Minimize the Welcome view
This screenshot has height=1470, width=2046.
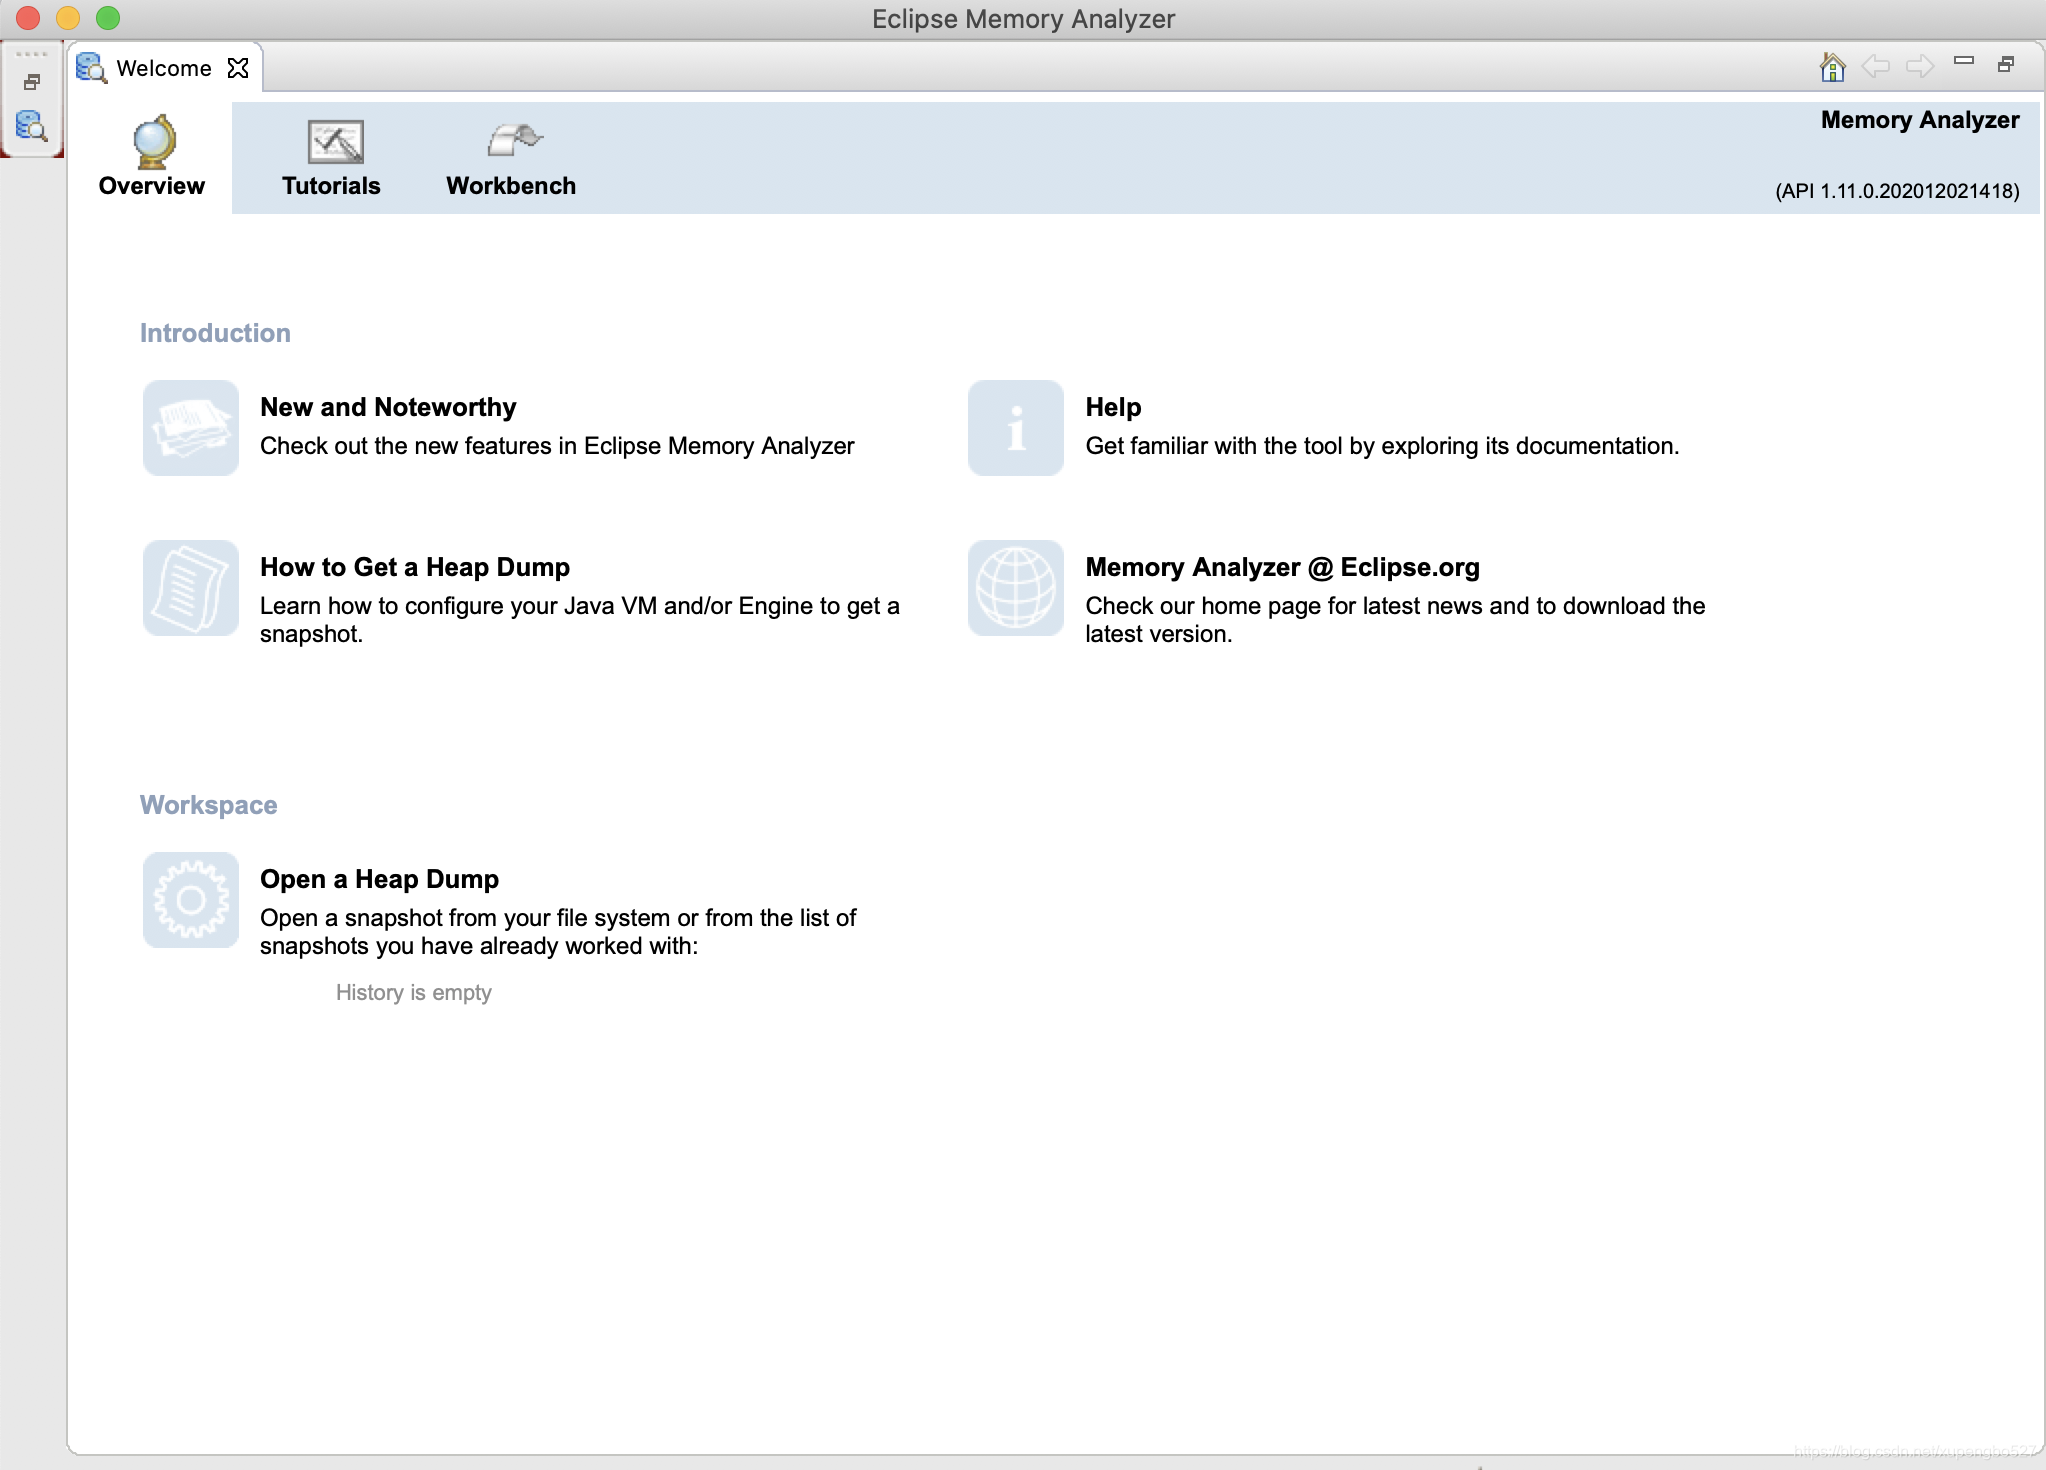(x=1964, y=61)
